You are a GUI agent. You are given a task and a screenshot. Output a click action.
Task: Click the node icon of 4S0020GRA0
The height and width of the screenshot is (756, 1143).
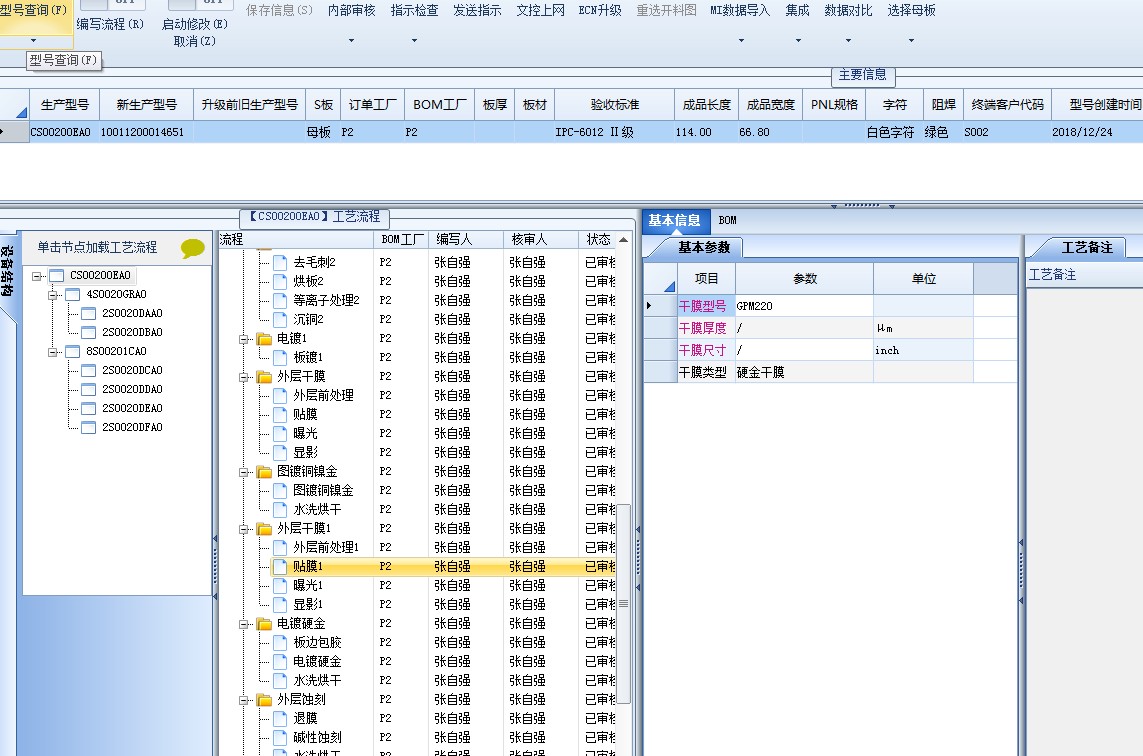point(73,295)
